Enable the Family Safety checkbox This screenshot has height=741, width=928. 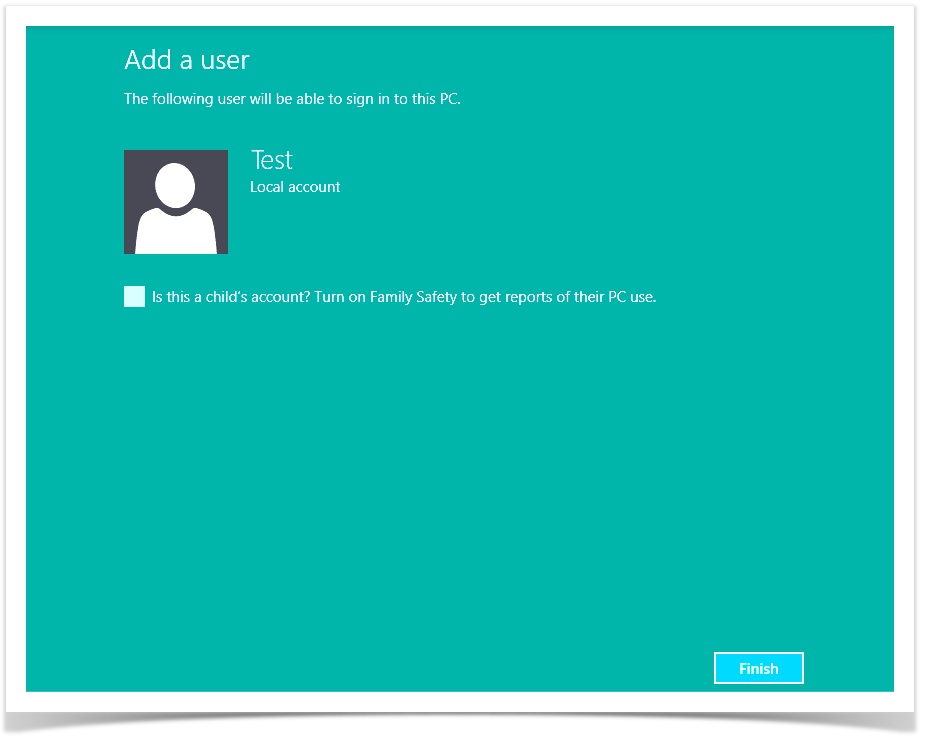(135, 296)
